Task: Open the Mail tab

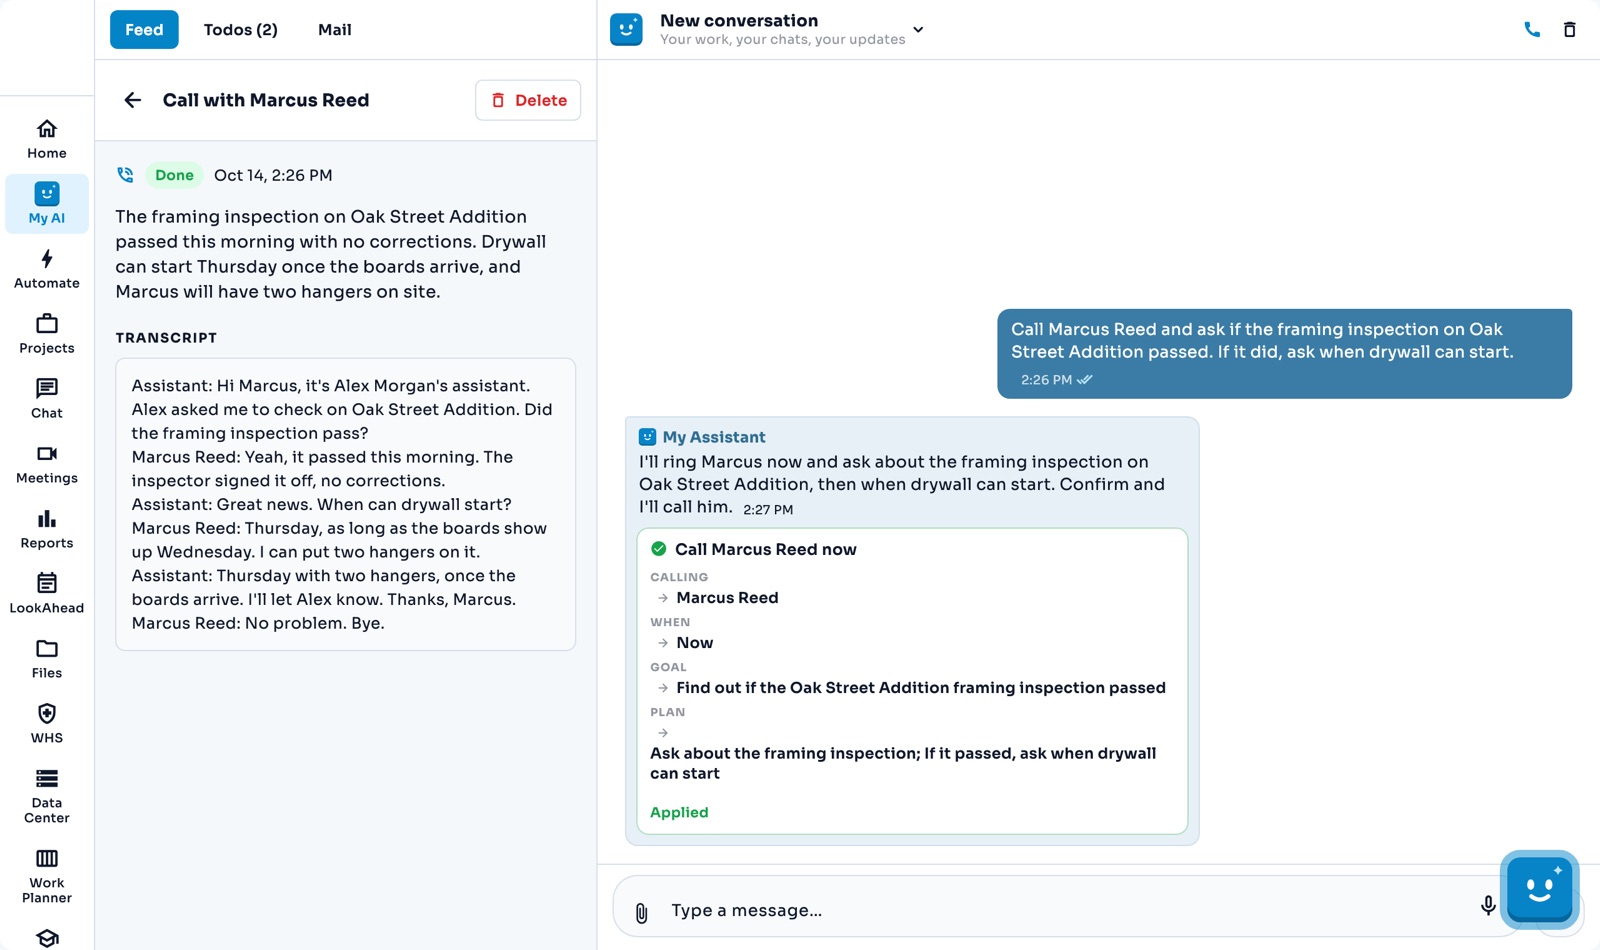Action: (x=335, y=30)
